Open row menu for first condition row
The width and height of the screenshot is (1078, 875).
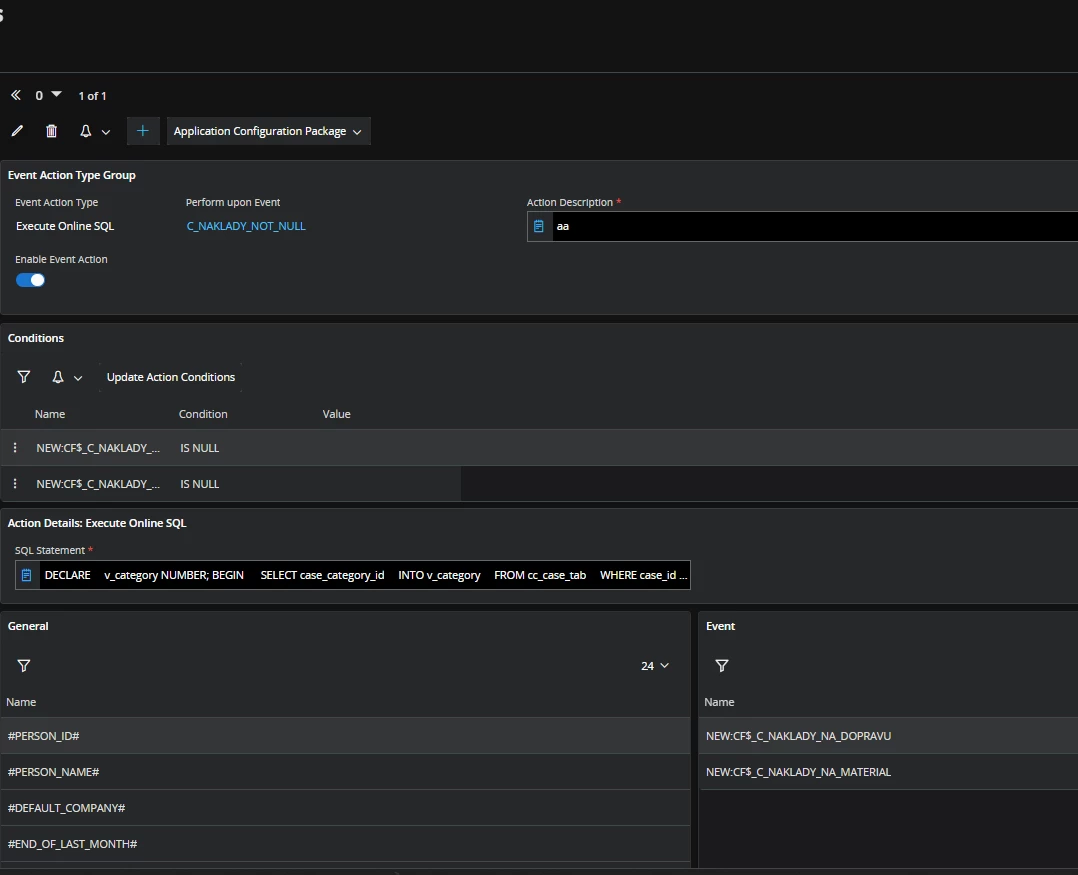15,448
